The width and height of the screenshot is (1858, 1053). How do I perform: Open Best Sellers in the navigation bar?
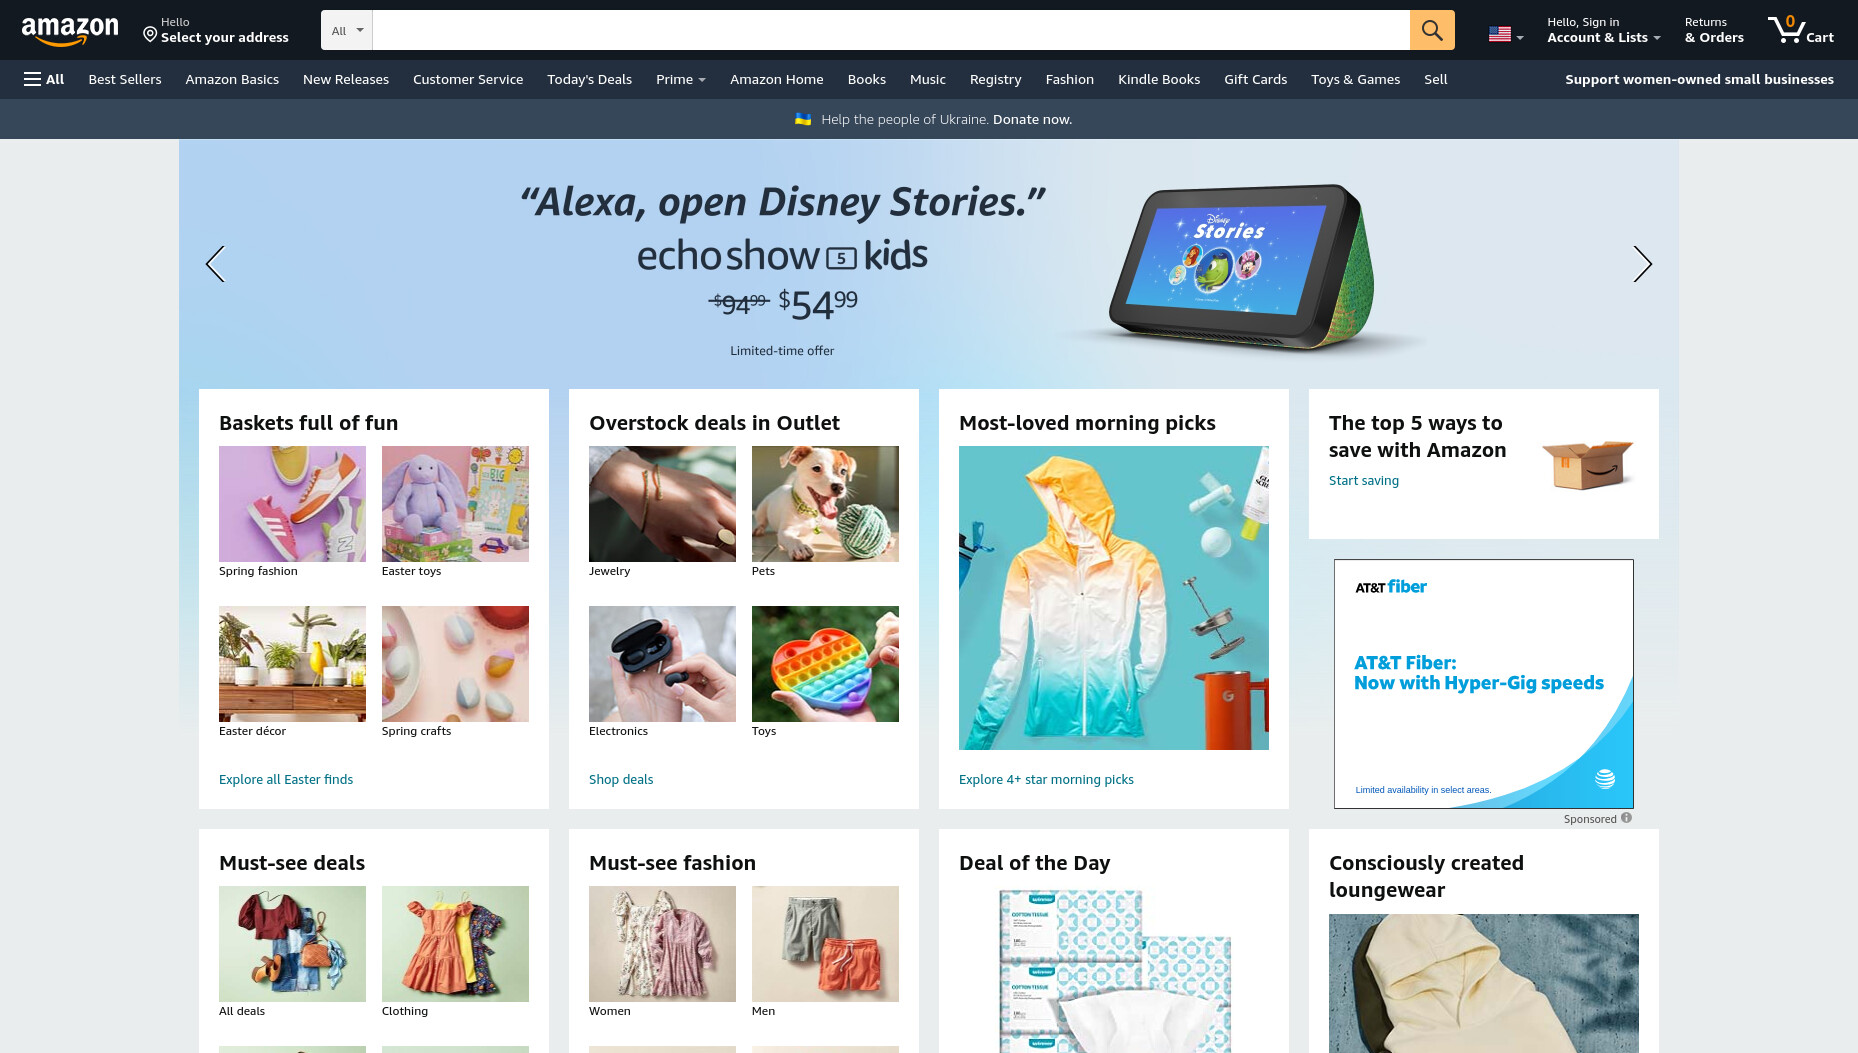[125, 79]
